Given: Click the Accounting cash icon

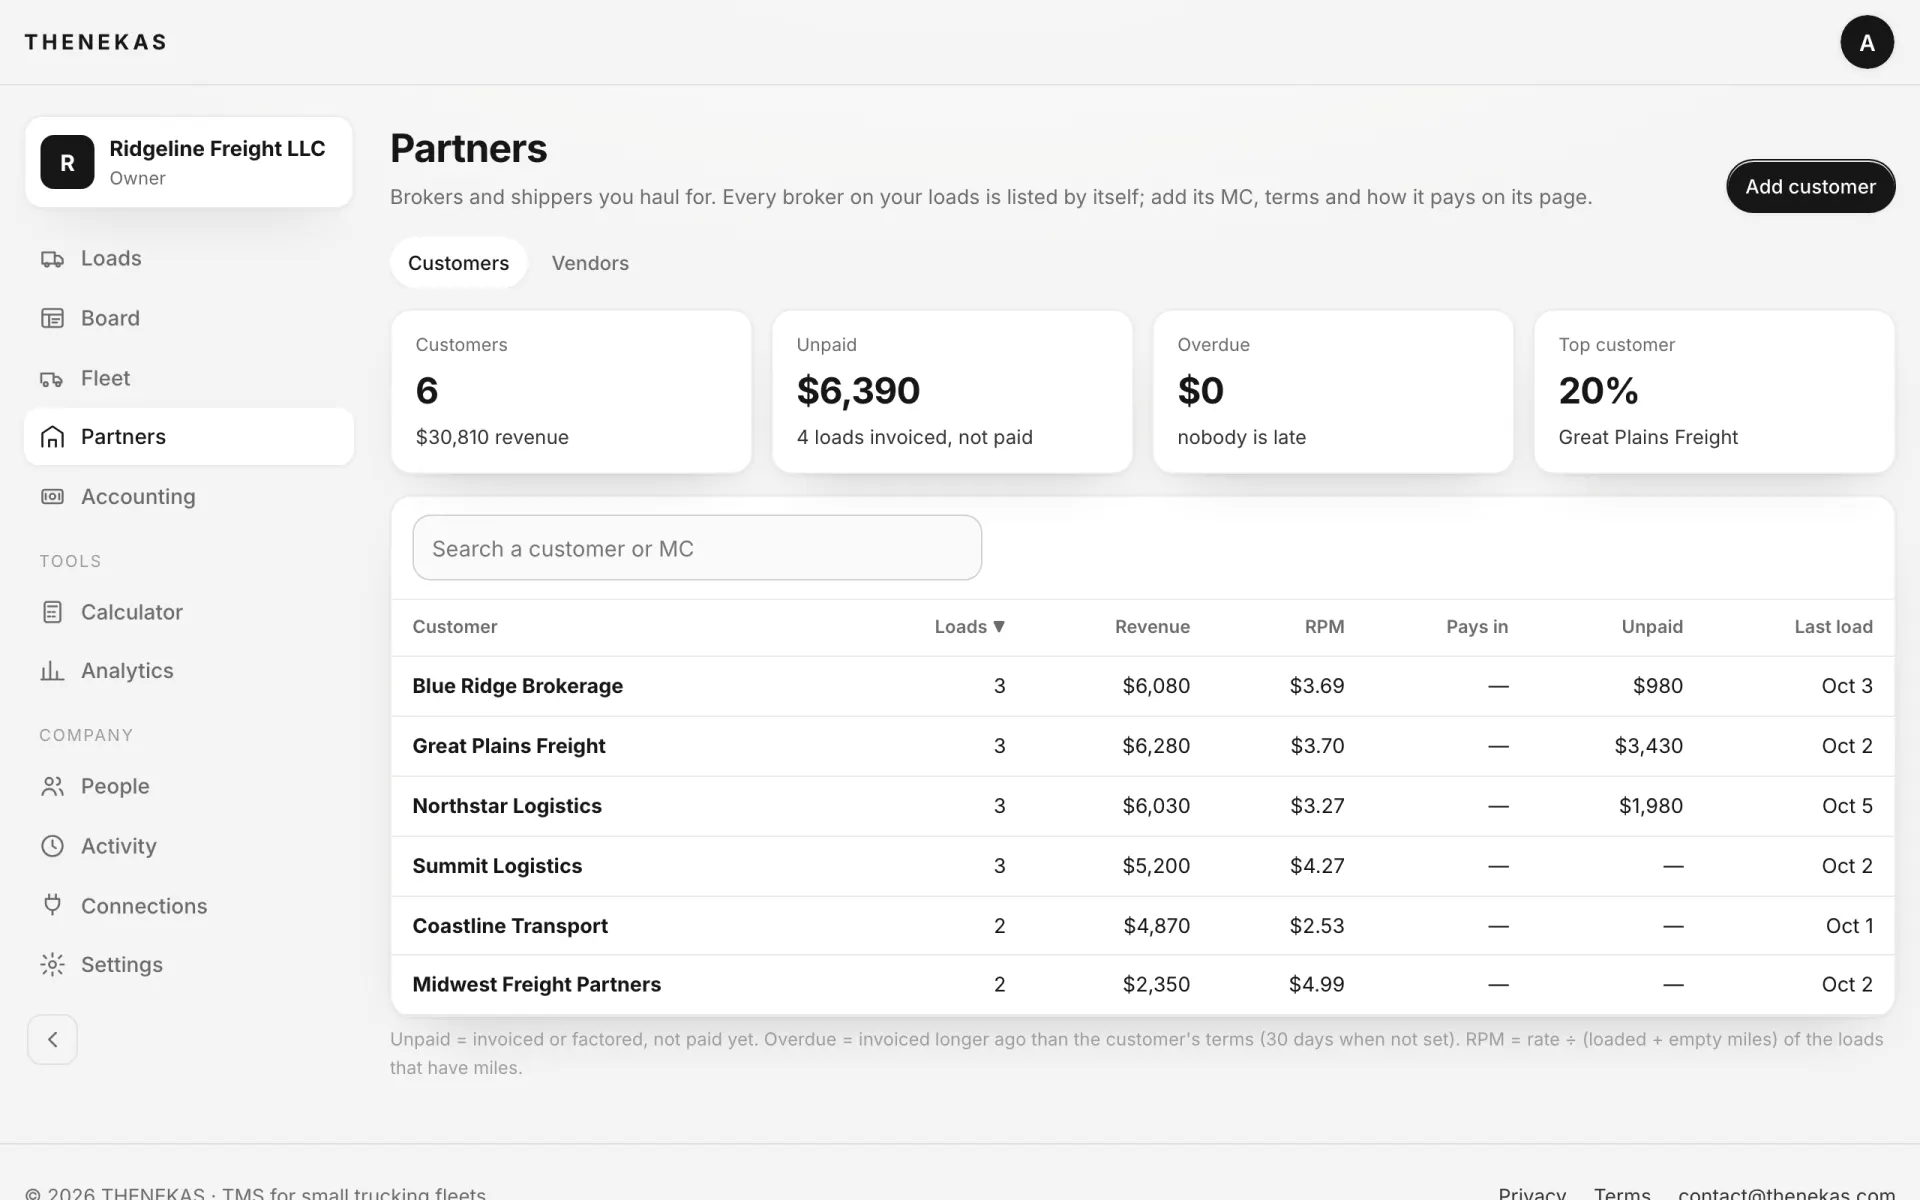Looking at the screenshot, I should (52, 497).
